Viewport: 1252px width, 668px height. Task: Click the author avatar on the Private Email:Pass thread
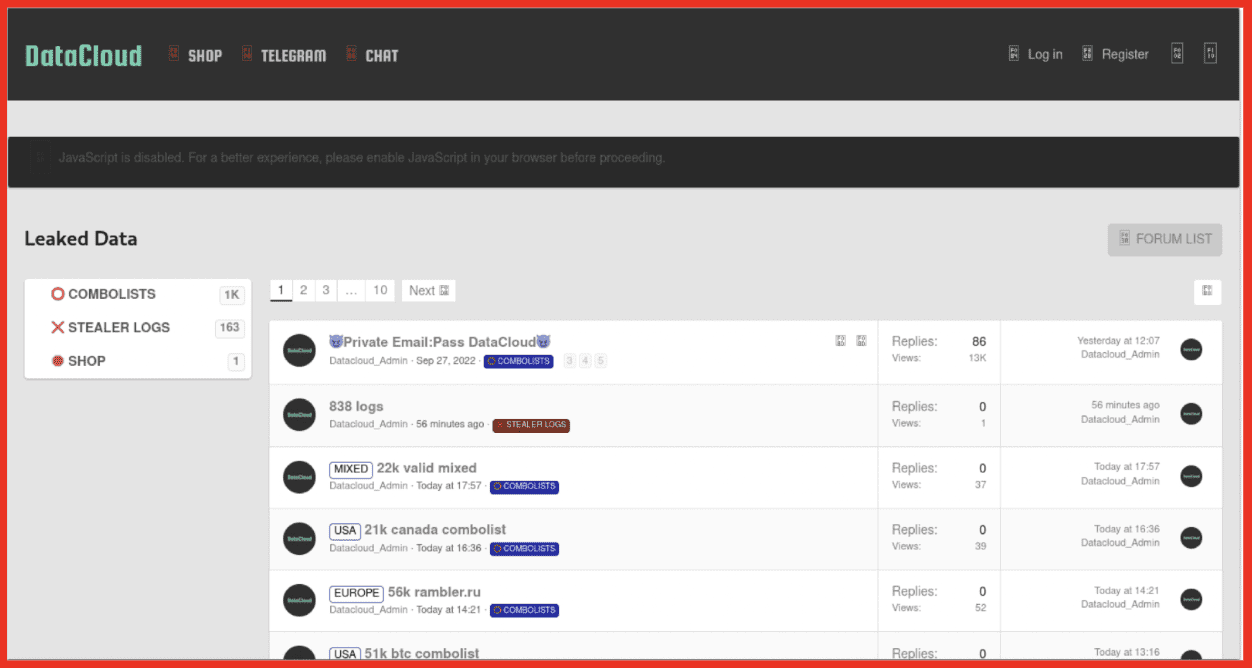coord(299,351)
